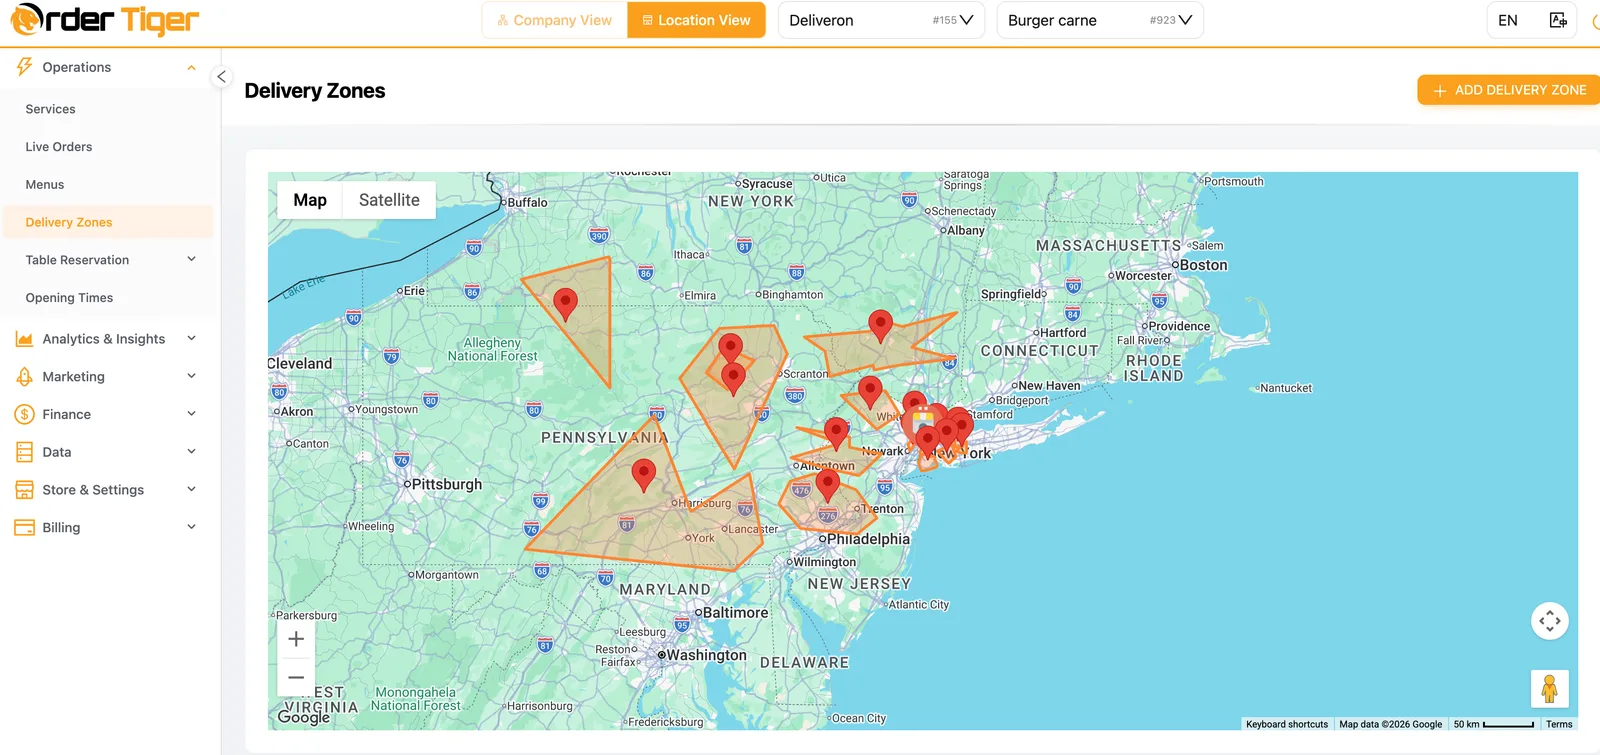Open Keyboard shortcuts for the map

[1287, 724]
